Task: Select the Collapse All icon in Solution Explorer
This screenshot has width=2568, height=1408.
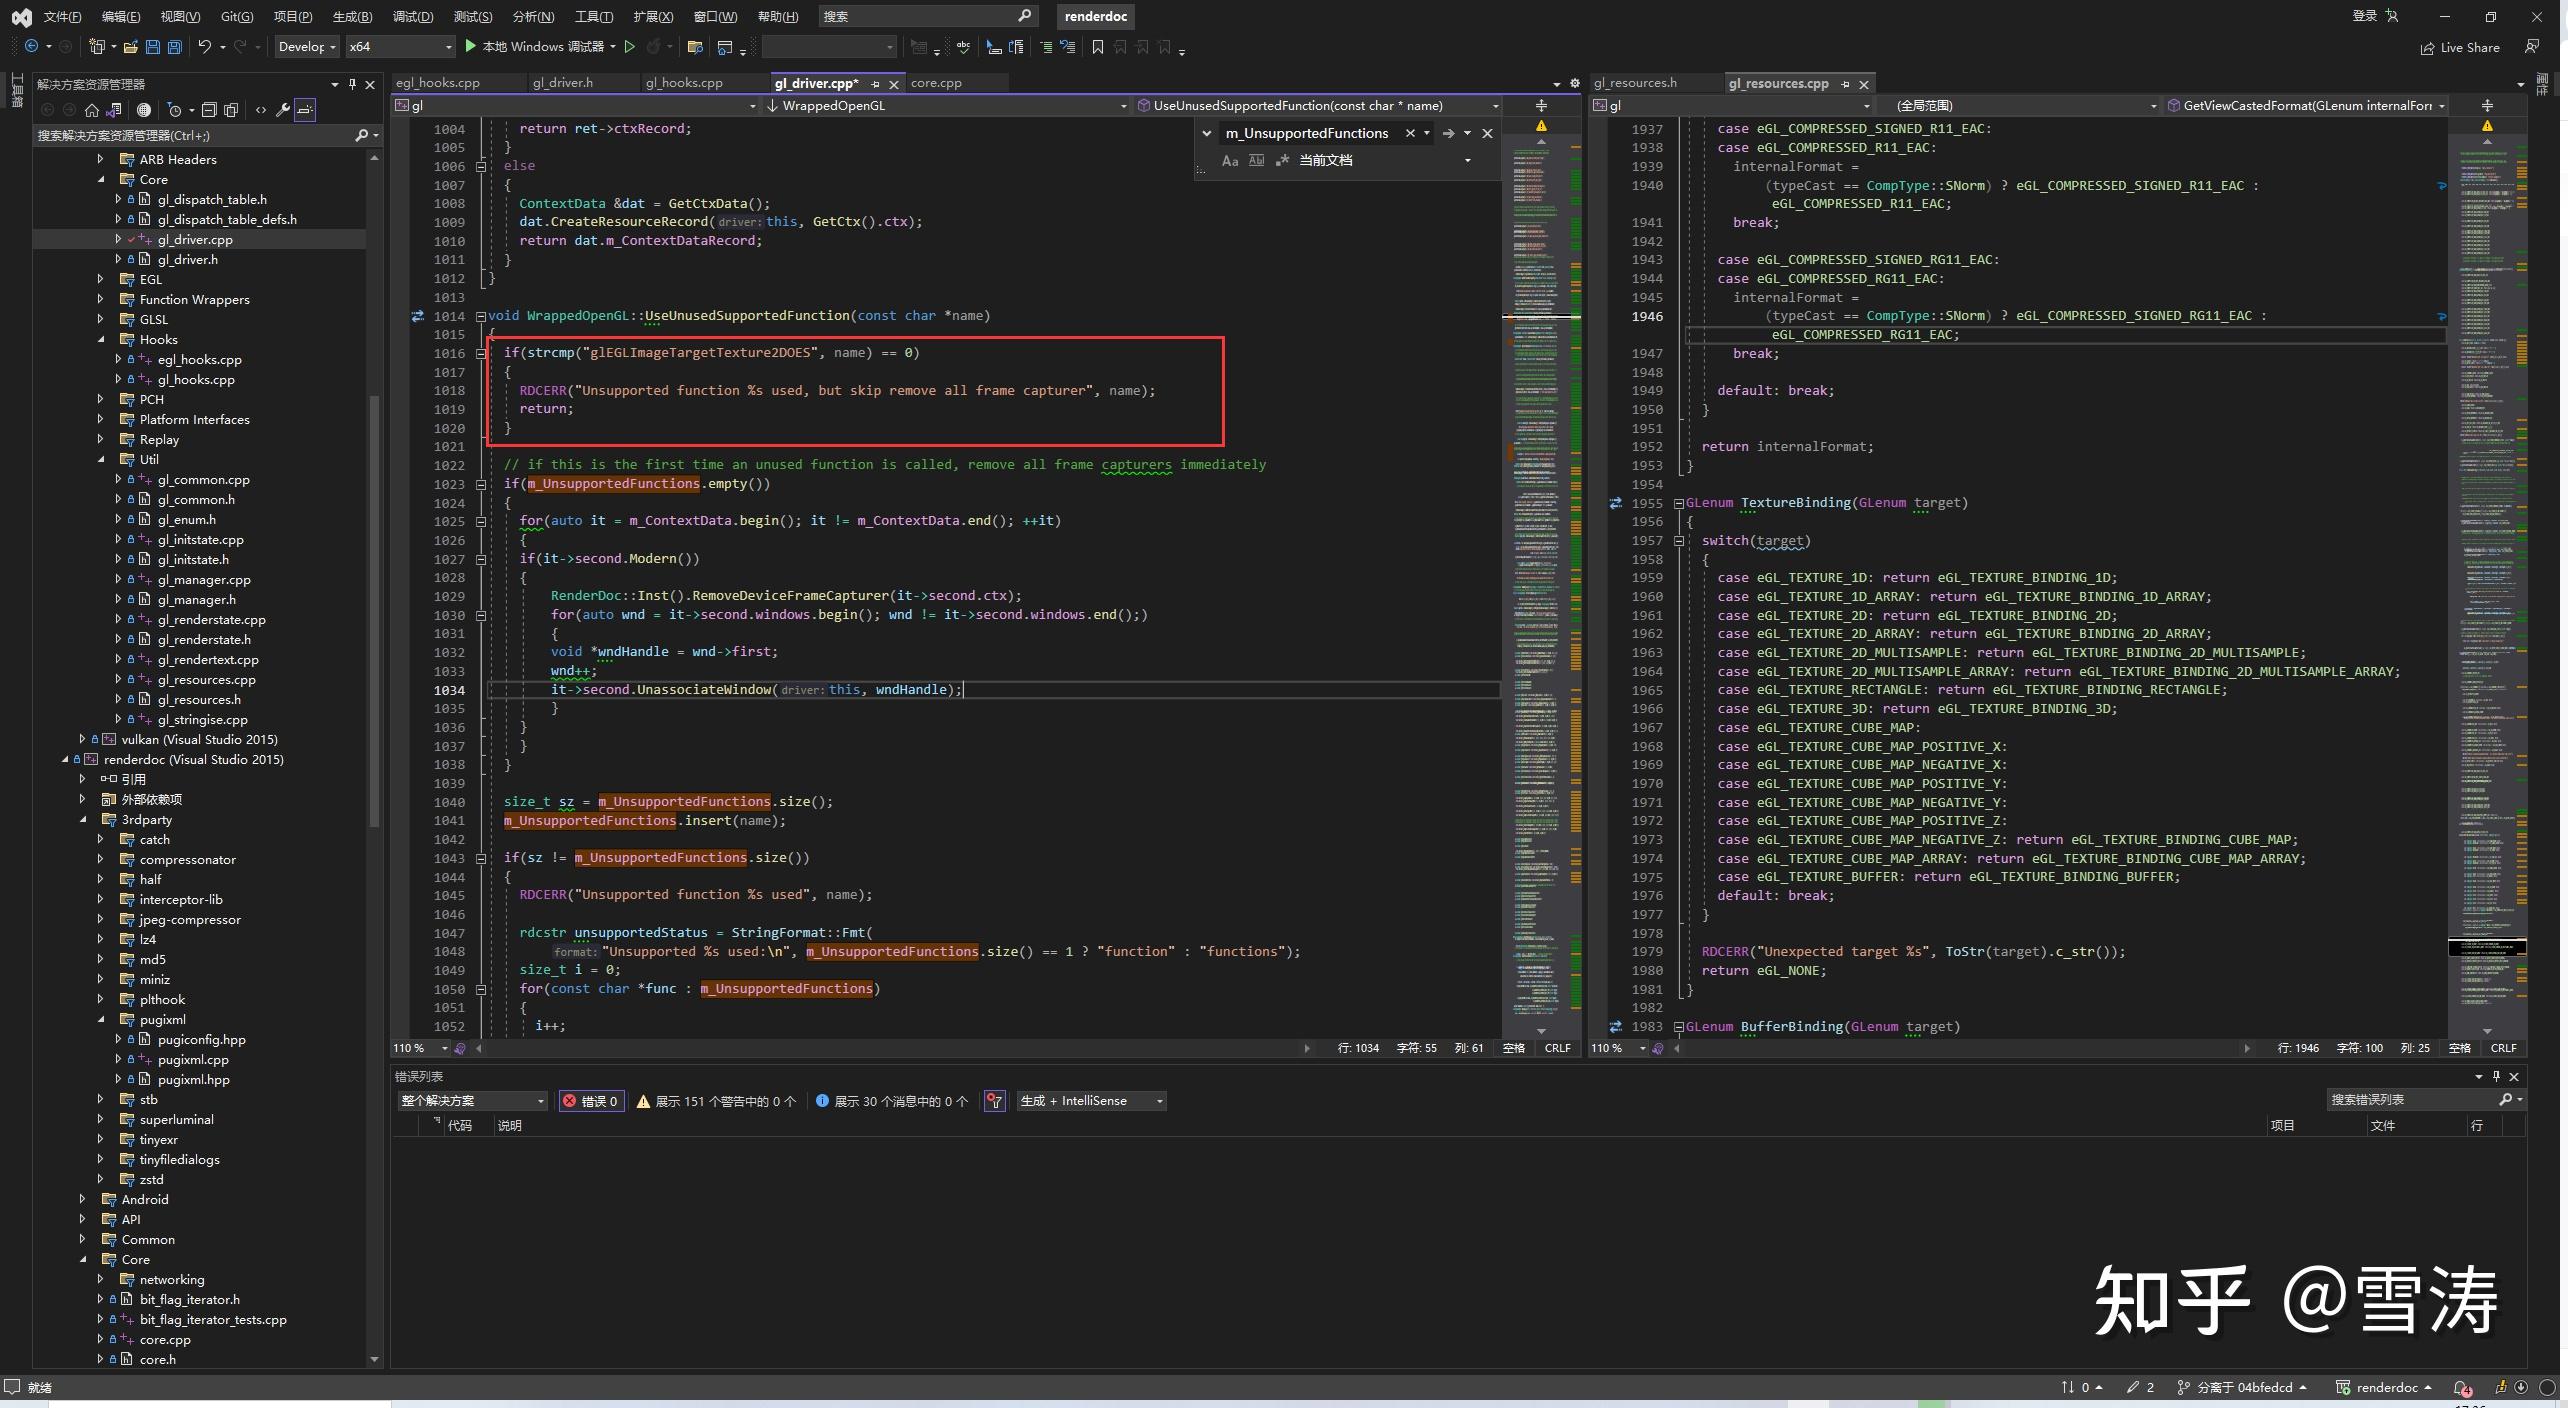Action: click(211, 110)
